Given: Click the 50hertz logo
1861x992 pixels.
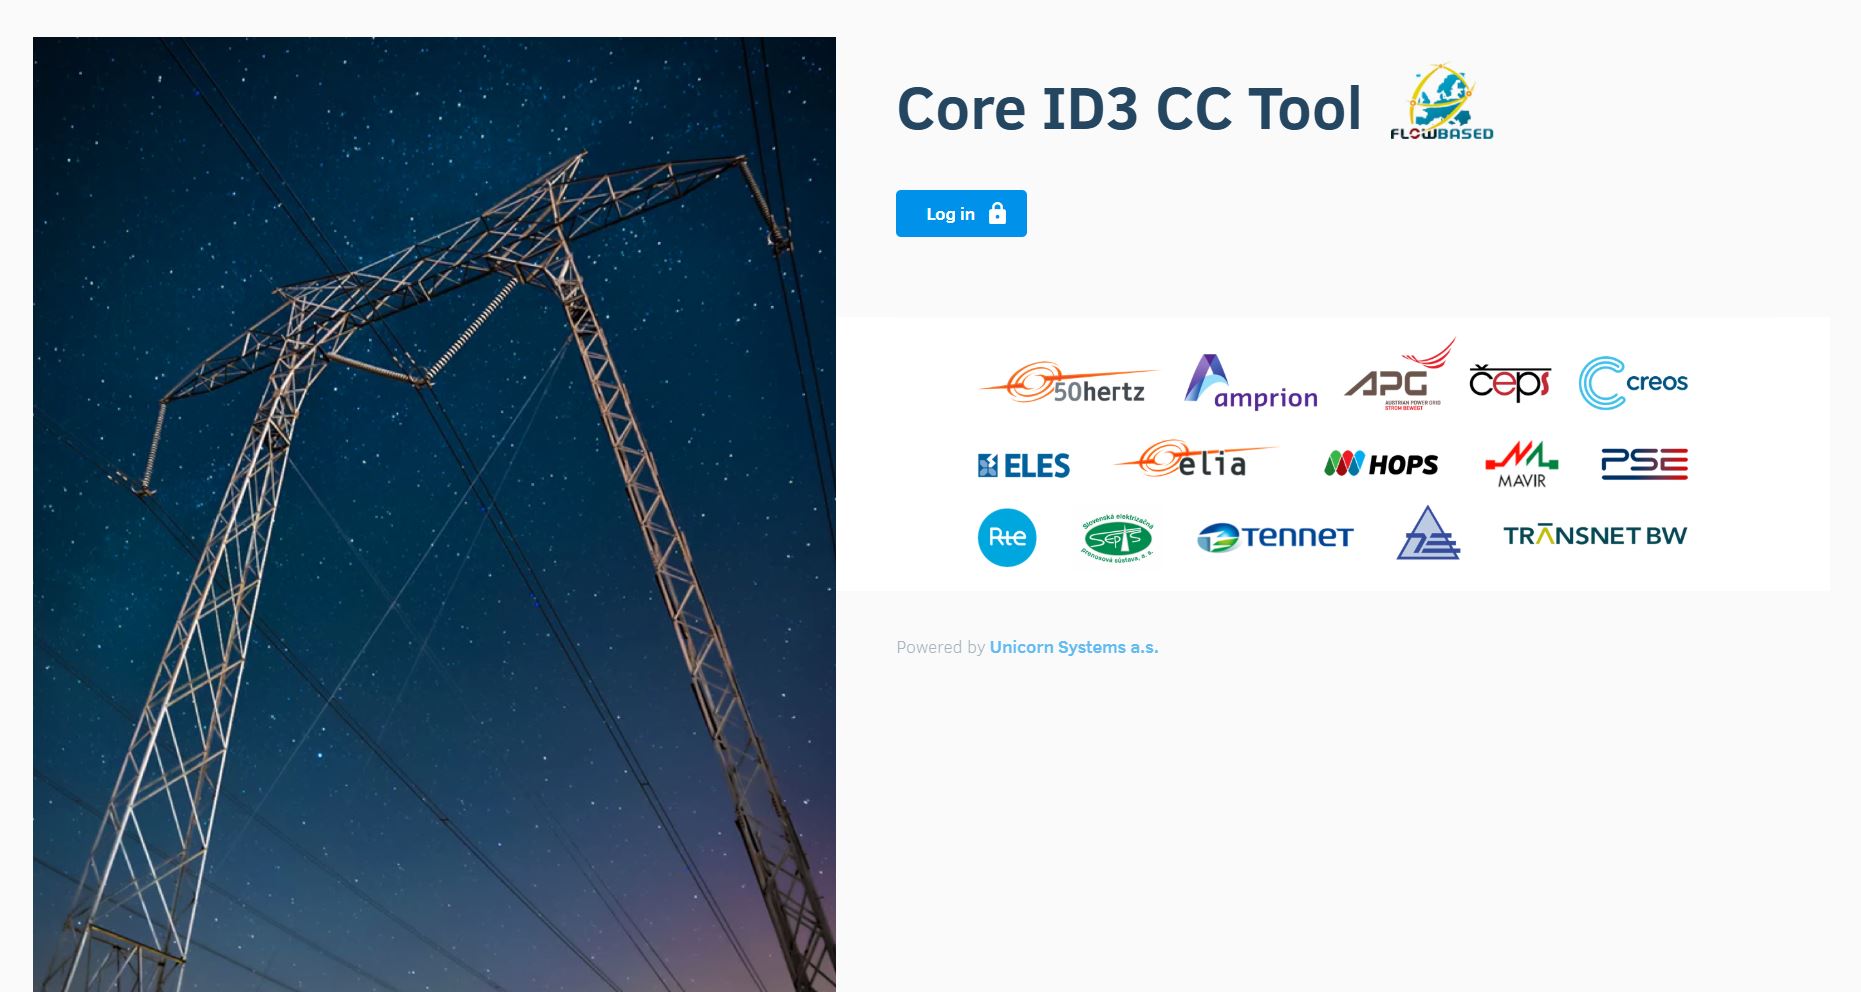Looking at the screenshot, I should click(1068, 384).
